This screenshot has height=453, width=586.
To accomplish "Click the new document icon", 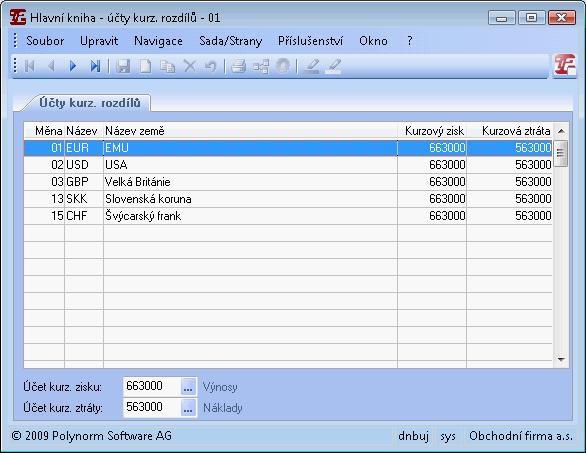I will pyautogui.click(x=145, y=67).
